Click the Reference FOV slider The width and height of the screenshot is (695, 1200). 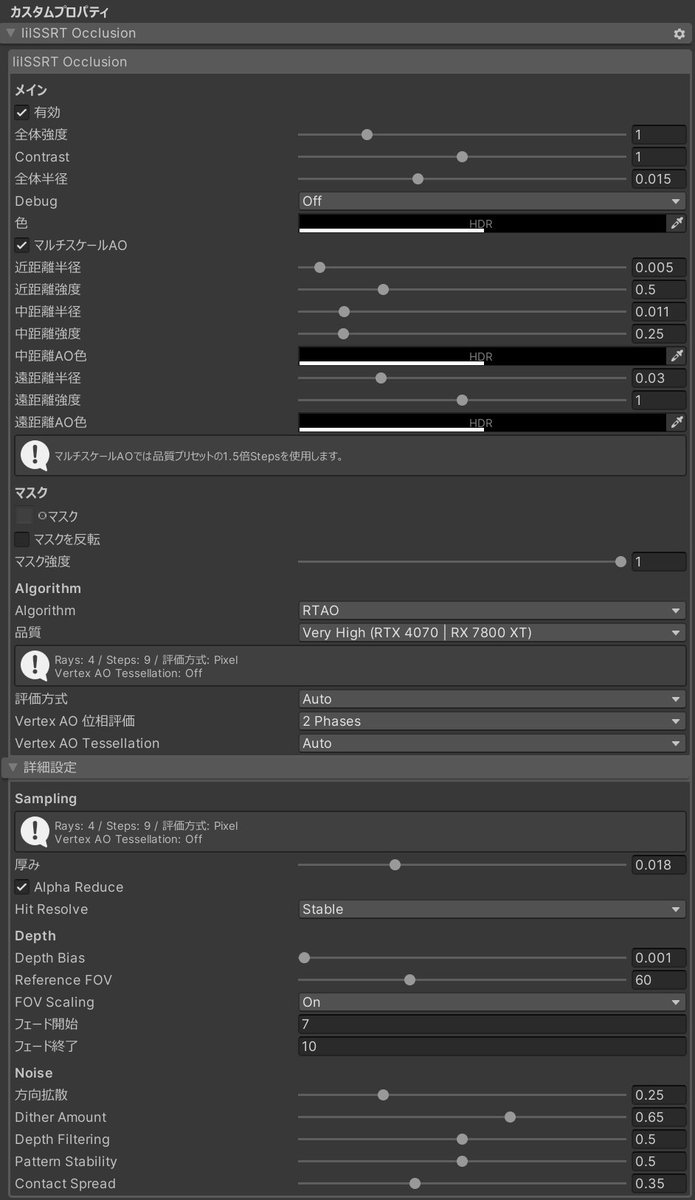[462, 980]
